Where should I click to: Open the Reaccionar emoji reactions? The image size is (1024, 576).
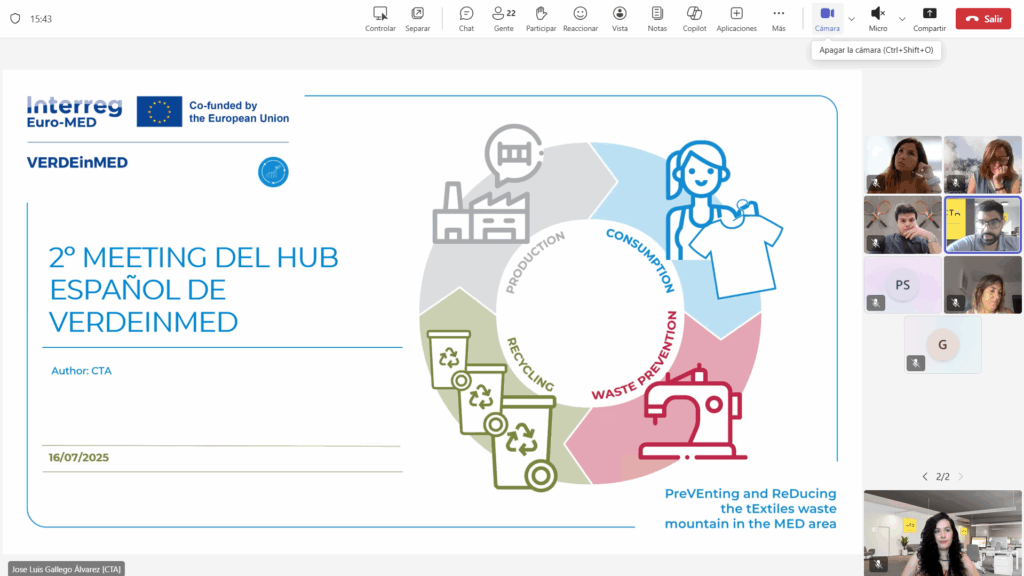(x=580, y=19)
